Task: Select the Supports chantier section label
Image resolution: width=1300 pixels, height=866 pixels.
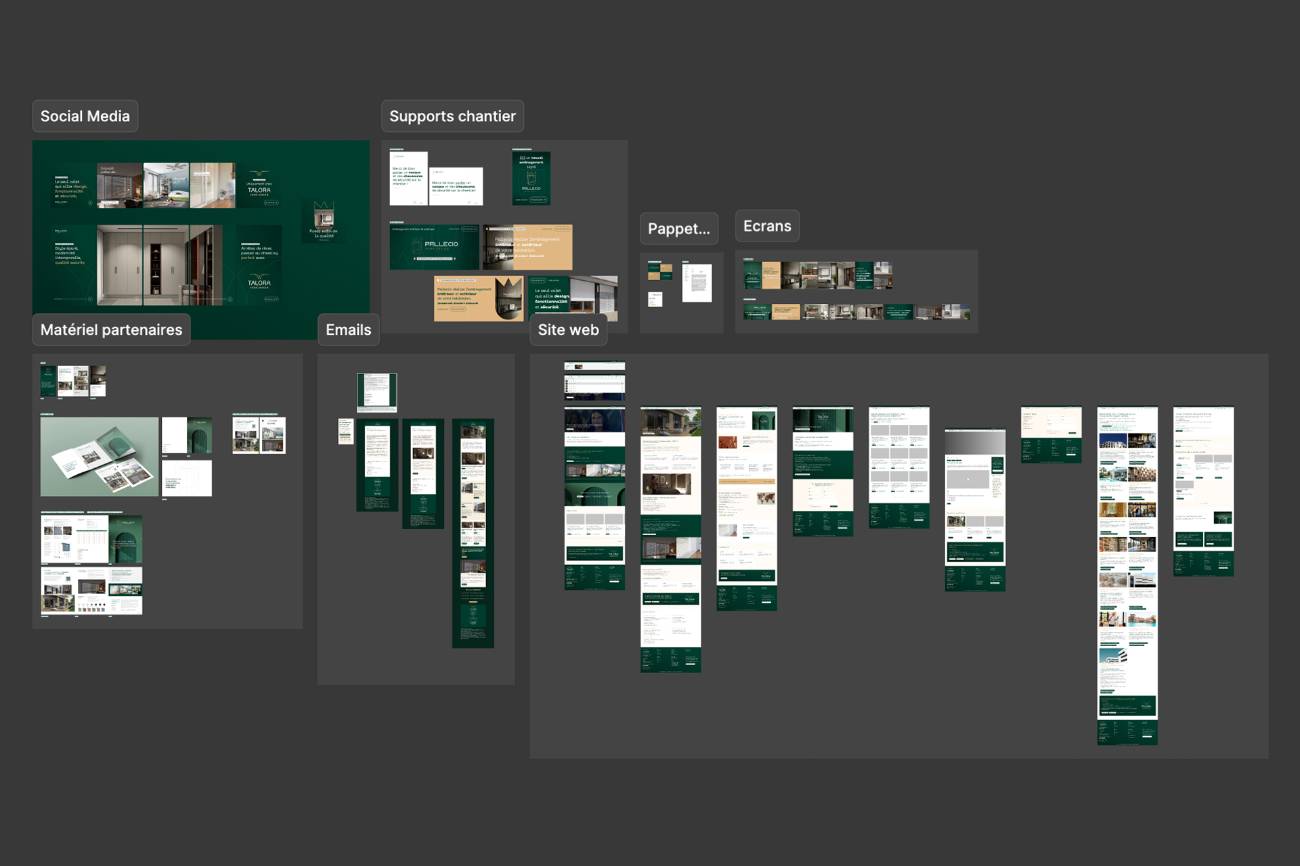Action: [452, 116]
